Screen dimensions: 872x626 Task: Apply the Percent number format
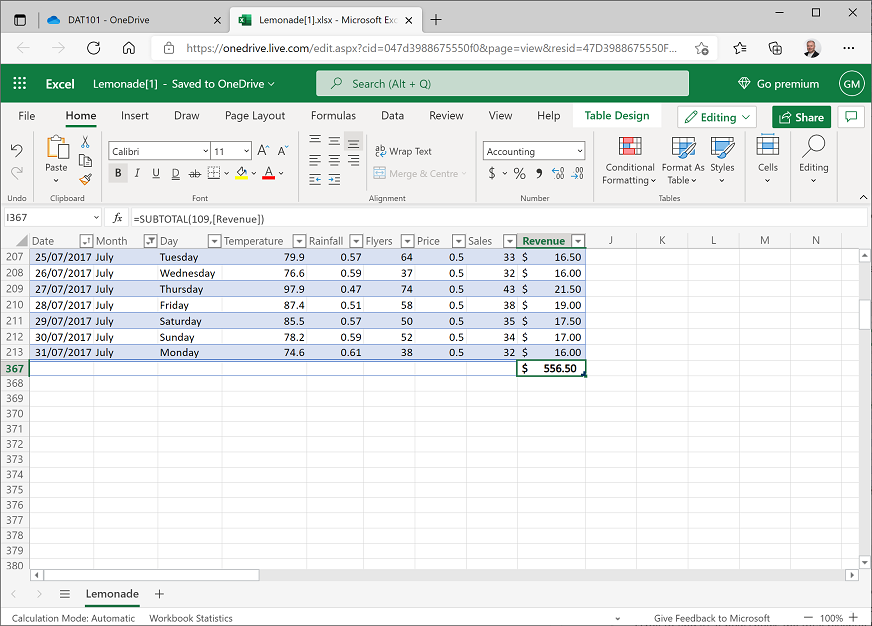pyautogui.click(x=518, y=172)
